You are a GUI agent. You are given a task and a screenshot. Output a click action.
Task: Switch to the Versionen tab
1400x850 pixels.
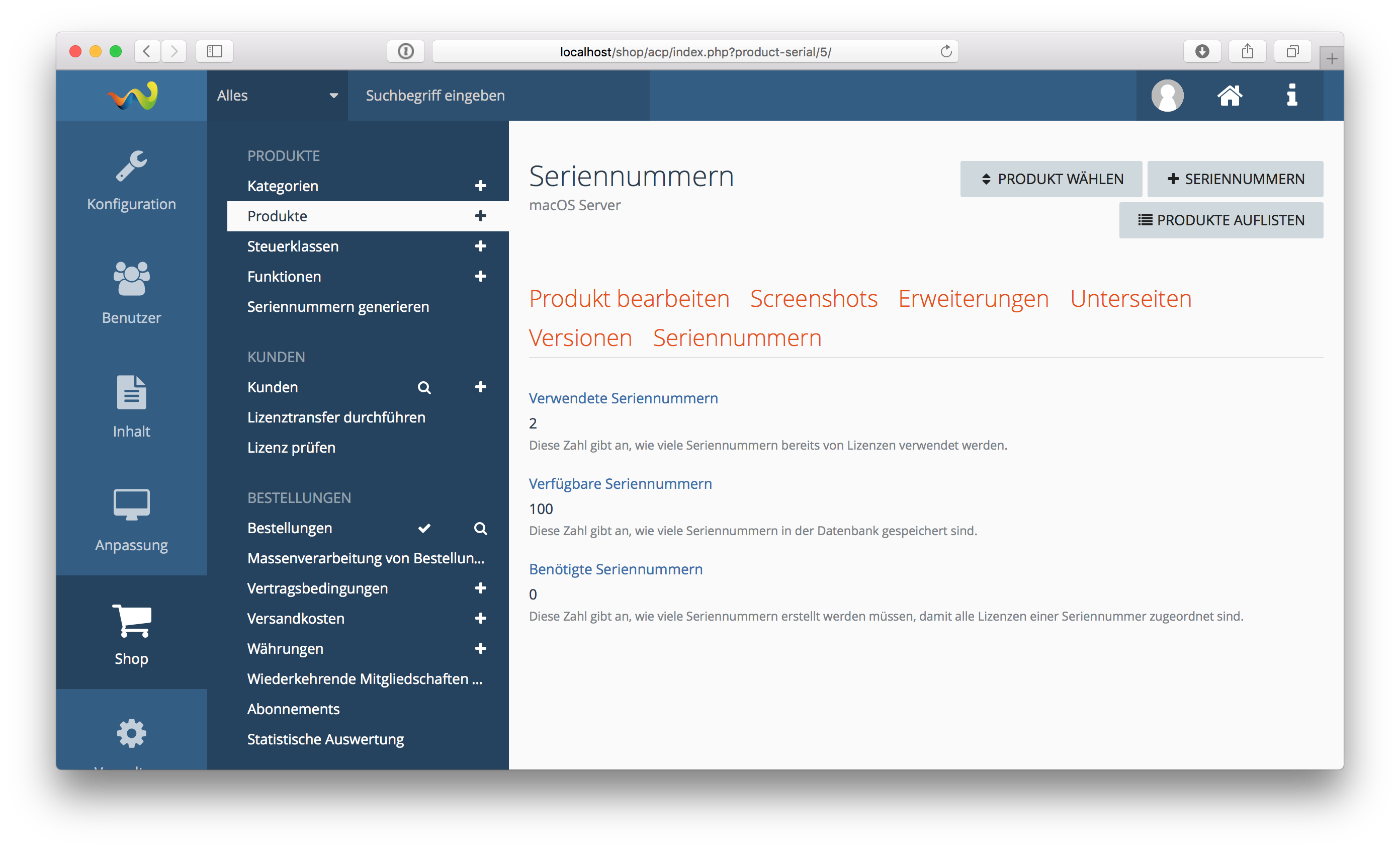580,338
